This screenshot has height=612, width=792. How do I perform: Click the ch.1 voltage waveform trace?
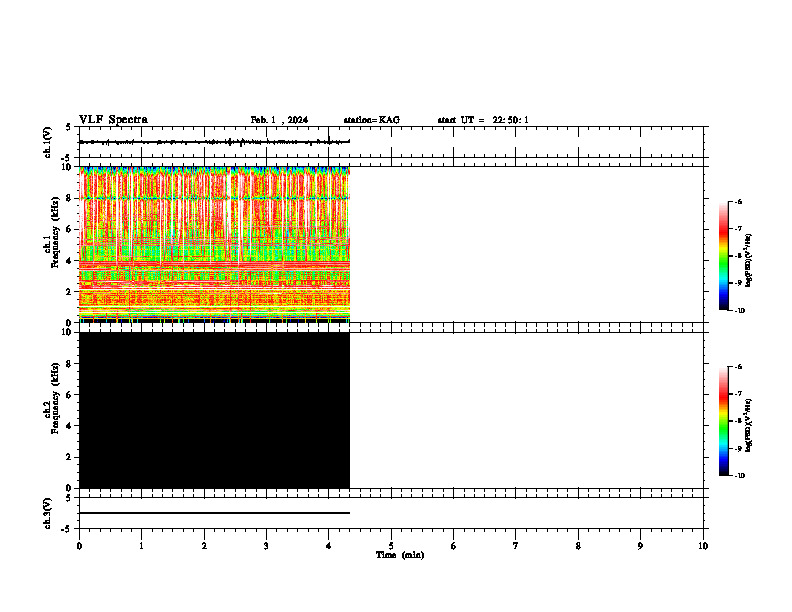(x=214, y=142)
